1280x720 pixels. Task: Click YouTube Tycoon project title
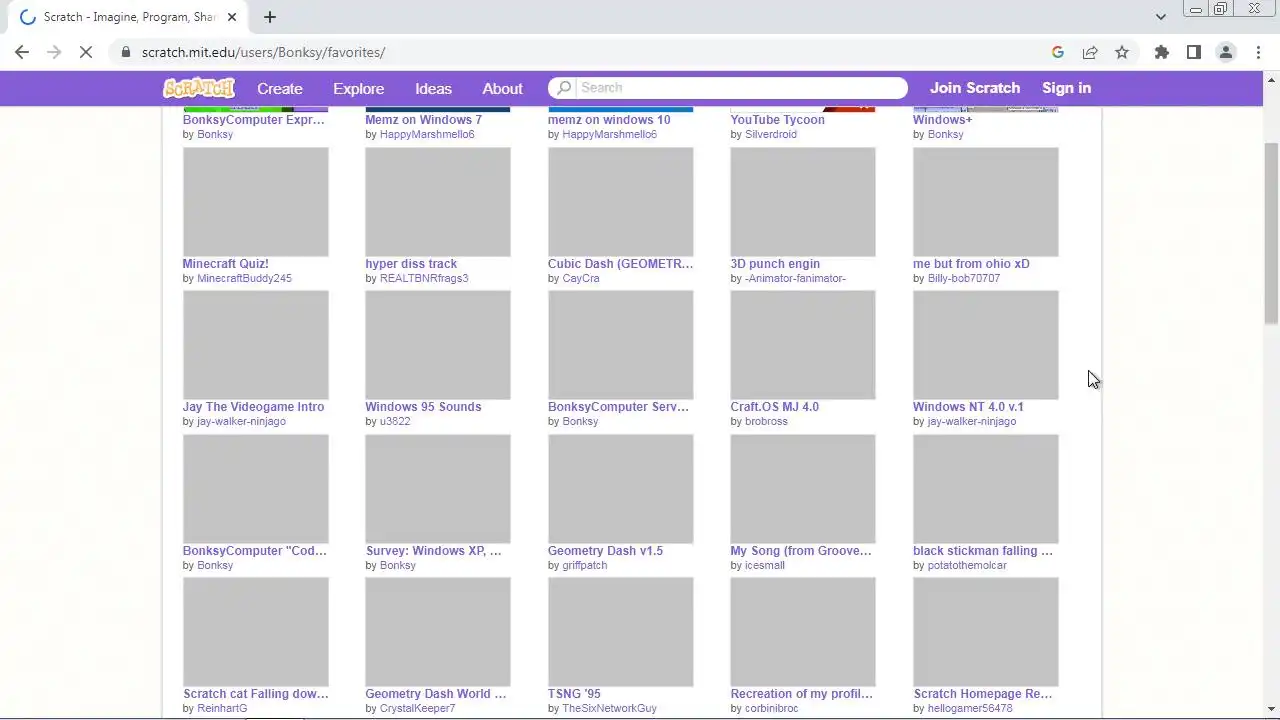pyautogui.click(x=777, y=120)
